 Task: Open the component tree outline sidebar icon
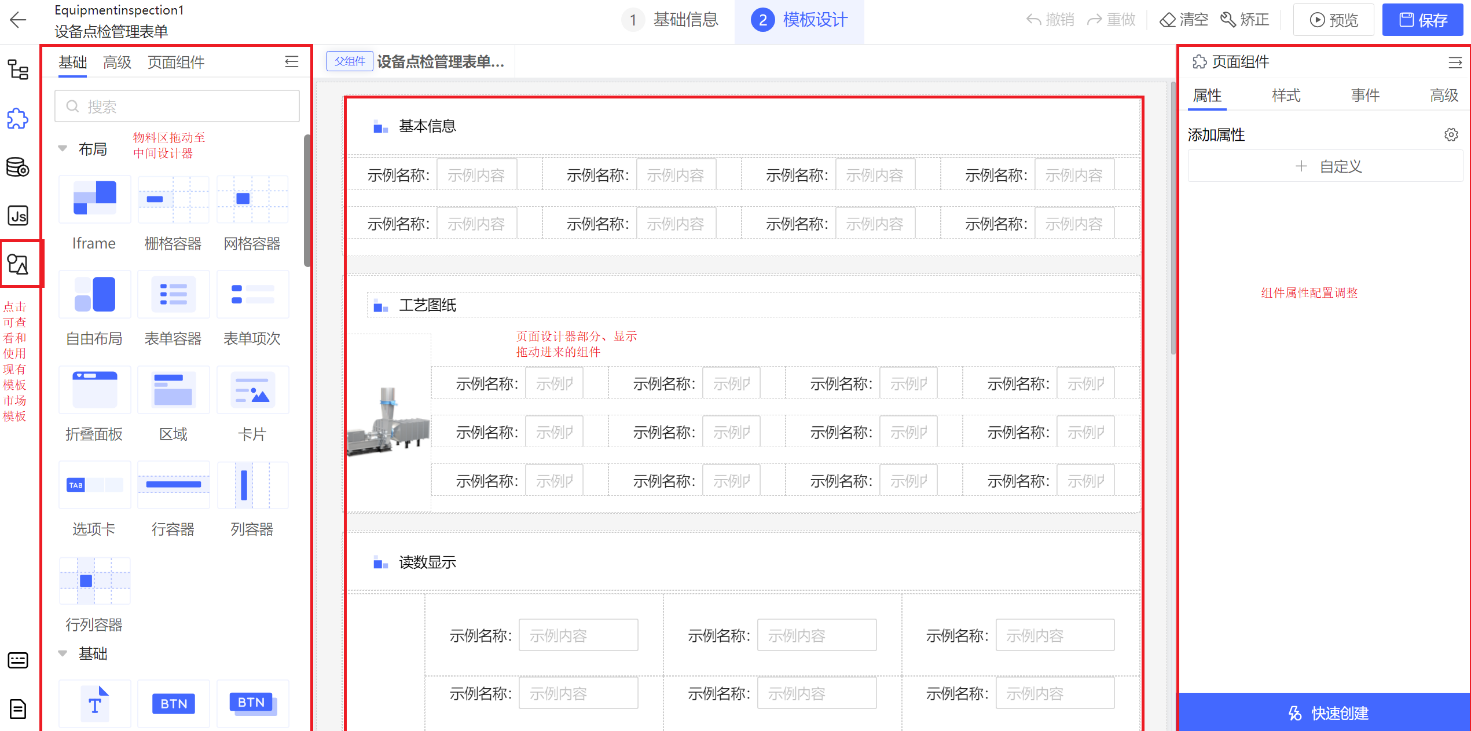point(18,70)
